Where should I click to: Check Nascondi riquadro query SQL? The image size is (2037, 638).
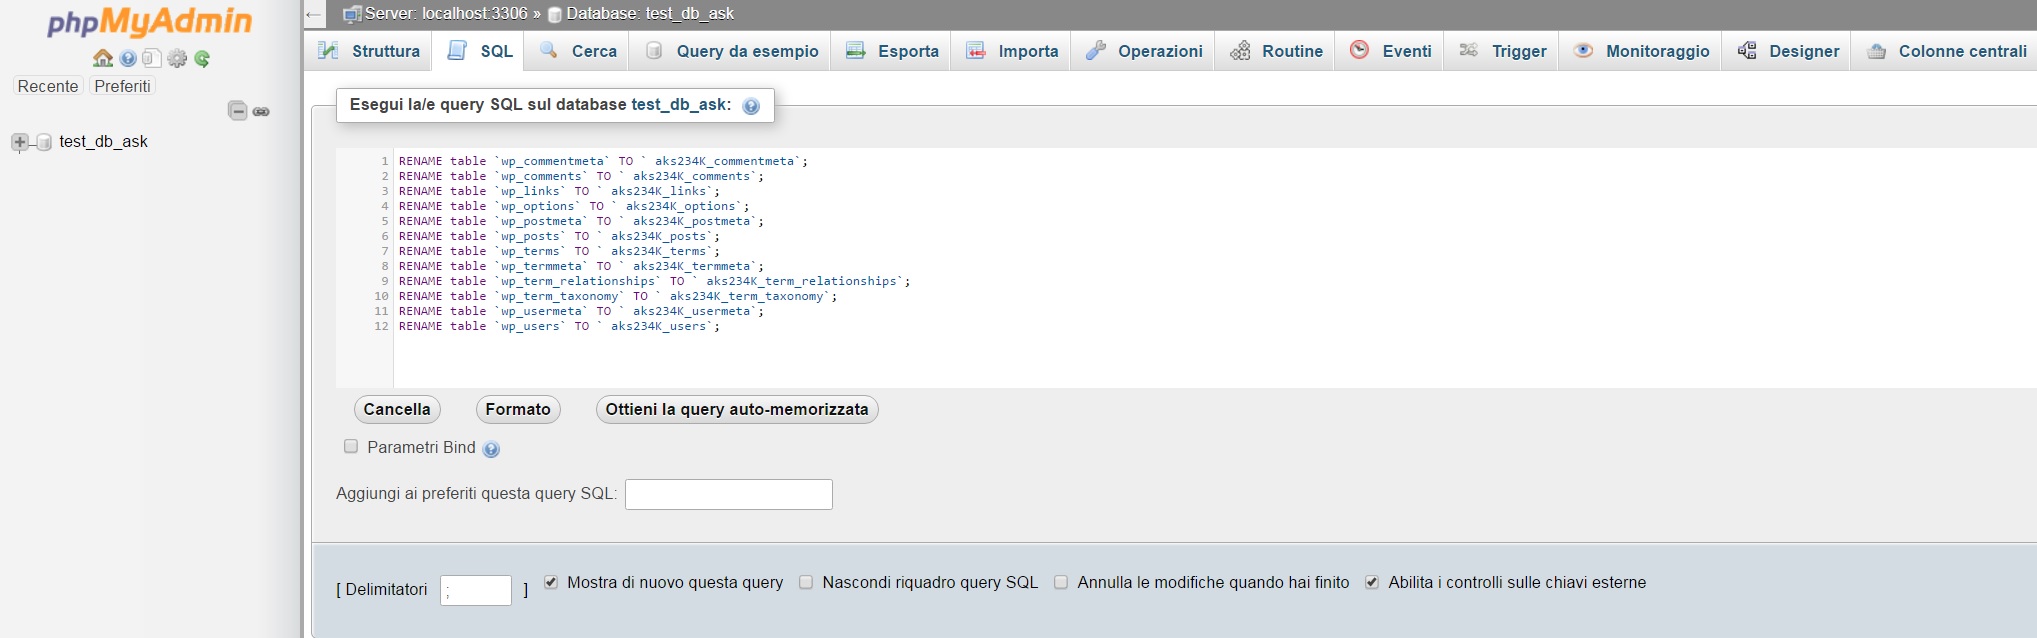pos(806,582)
